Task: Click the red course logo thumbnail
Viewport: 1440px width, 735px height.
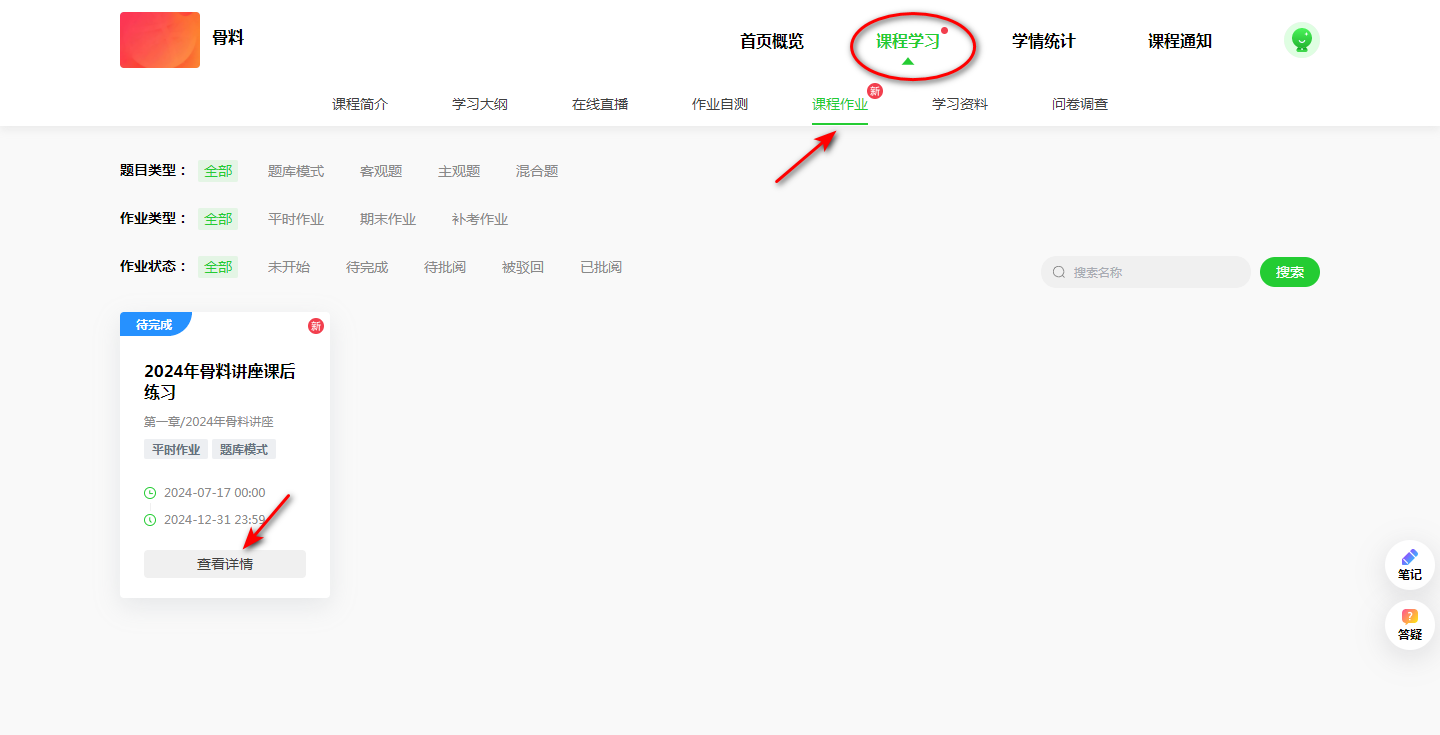Action: (x=160, y=40)
